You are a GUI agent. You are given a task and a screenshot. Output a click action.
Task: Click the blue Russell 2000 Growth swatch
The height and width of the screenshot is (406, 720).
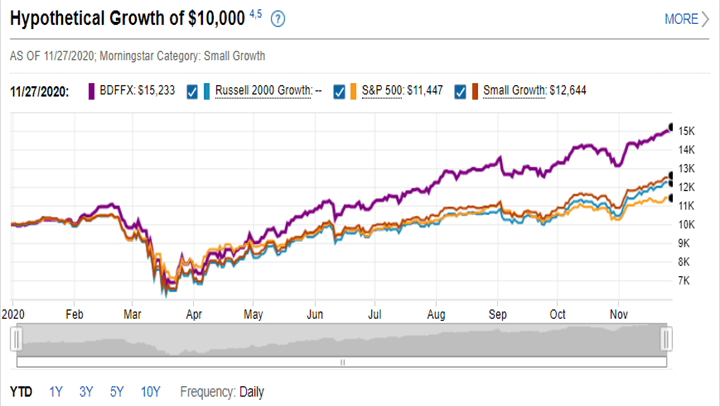click(x=207, y=92)
